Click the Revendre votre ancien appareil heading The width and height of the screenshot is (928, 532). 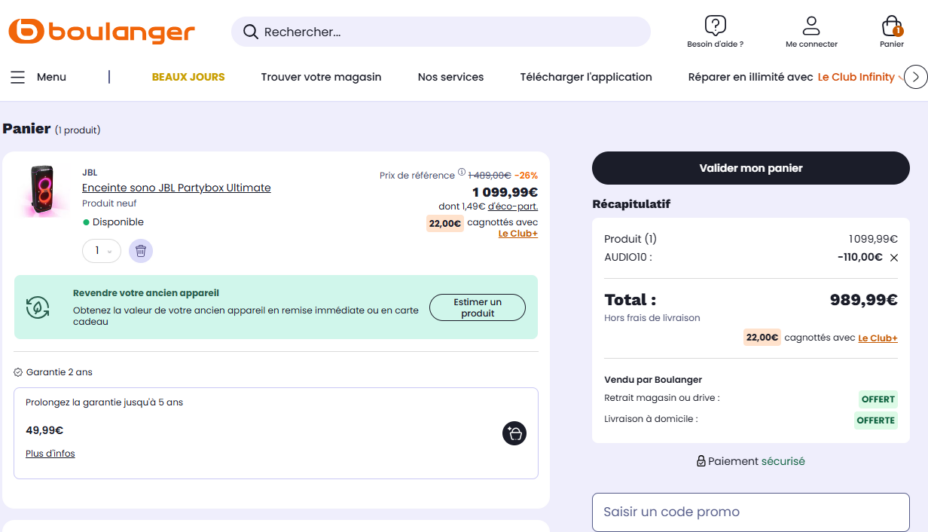[x=146, y=293]
